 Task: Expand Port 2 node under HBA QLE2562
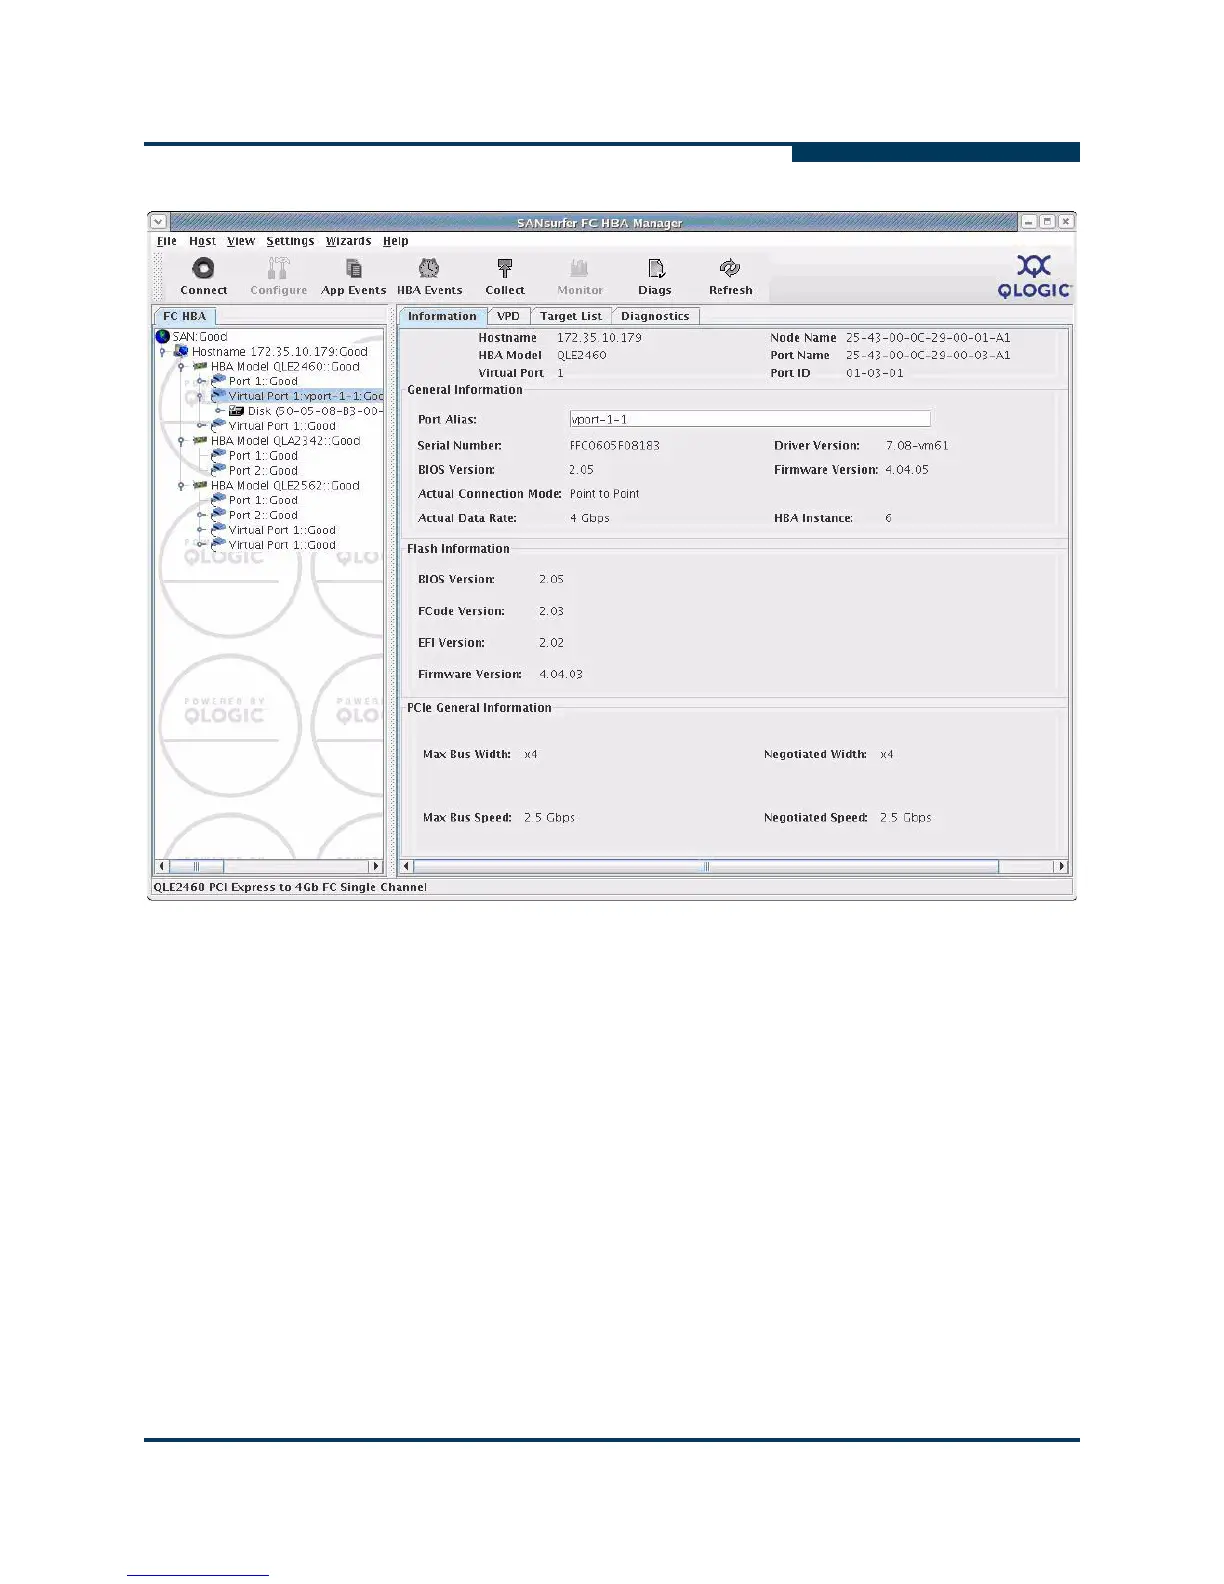[x=200, y=515]
